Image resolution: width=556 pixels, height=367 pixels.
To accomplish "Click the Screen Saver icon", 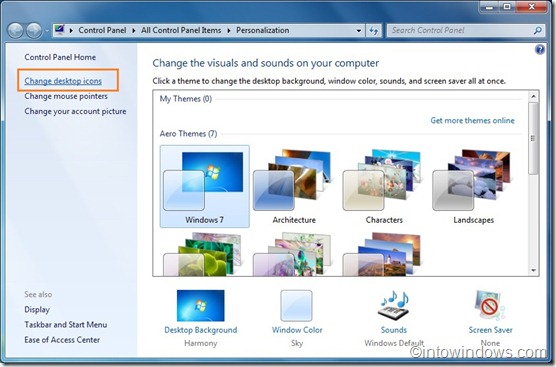I will point(490,305).
